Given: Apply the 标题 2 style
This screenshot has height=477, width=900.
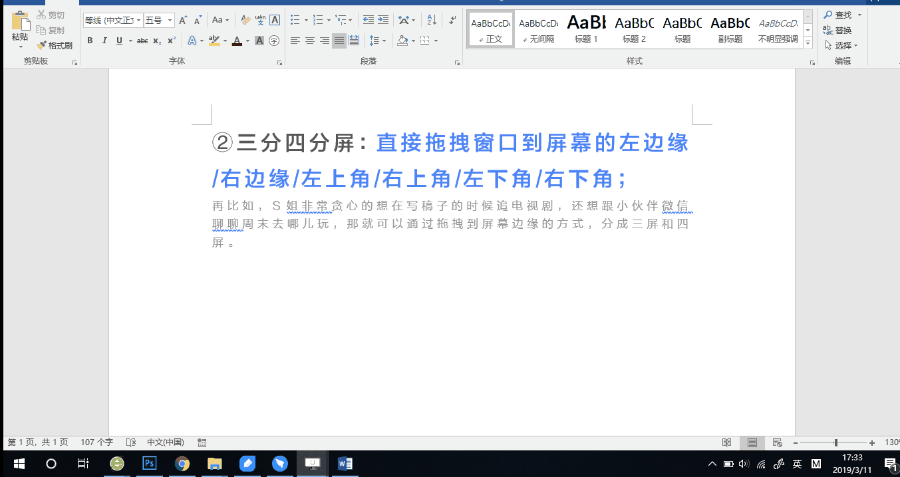Looking at the screenshot, I should [x=634, y=29].
